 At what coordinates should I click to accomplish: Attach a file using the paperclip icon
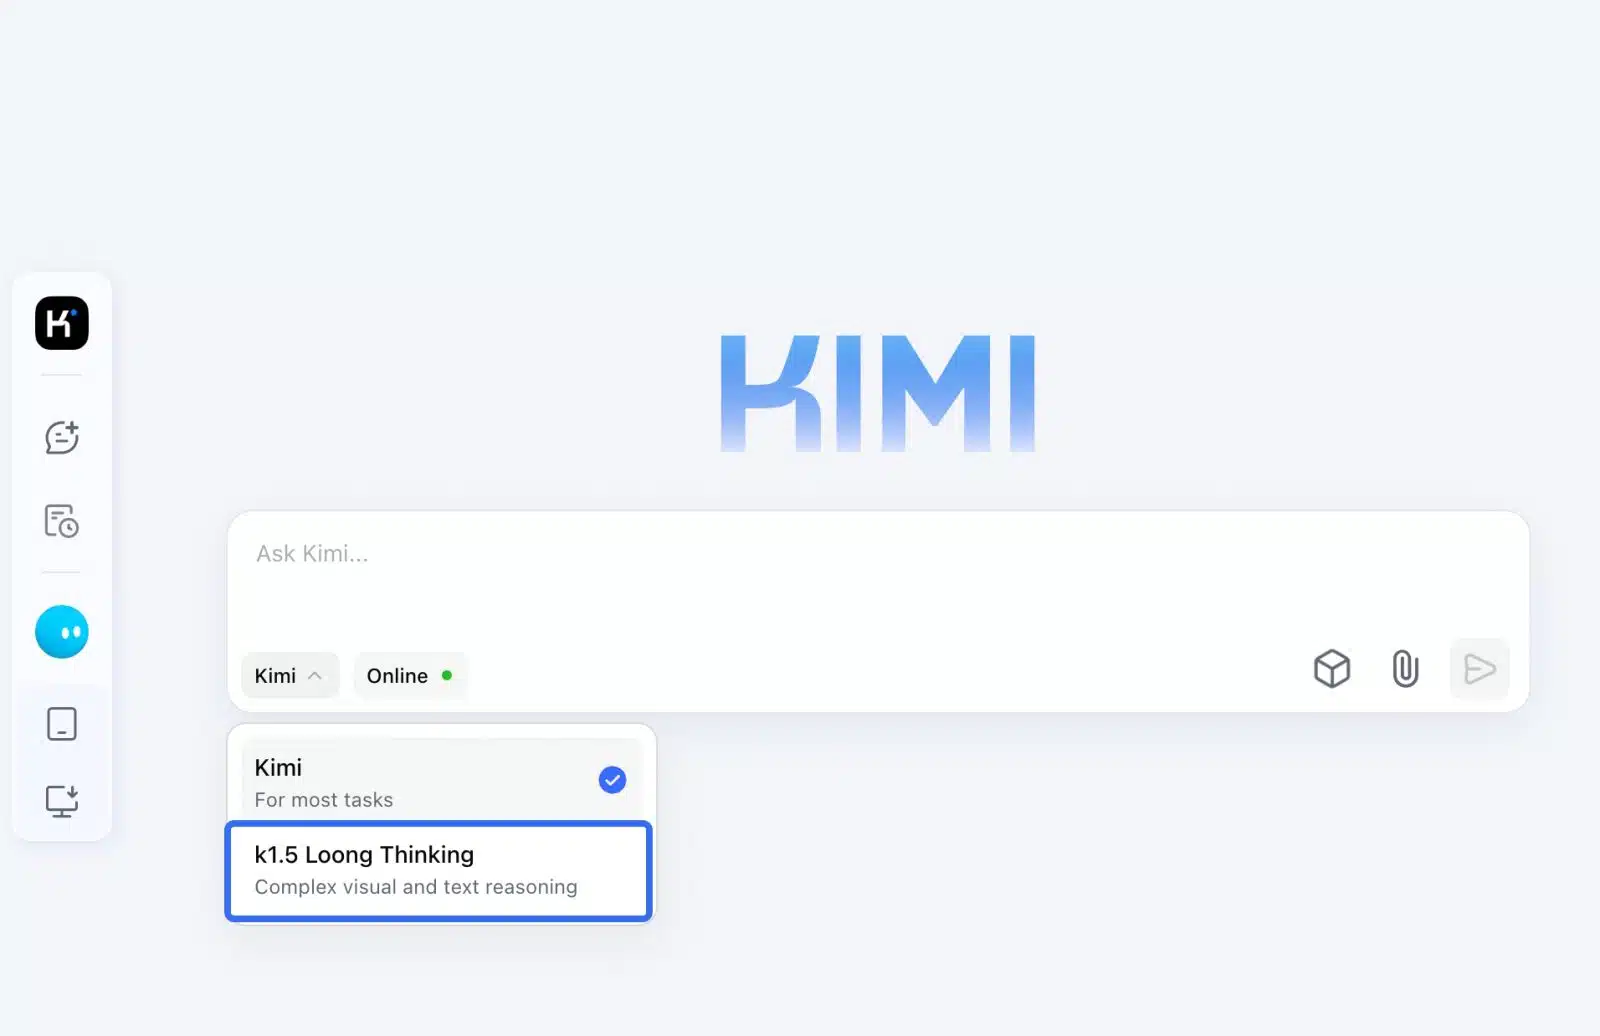coord(1405,669)
